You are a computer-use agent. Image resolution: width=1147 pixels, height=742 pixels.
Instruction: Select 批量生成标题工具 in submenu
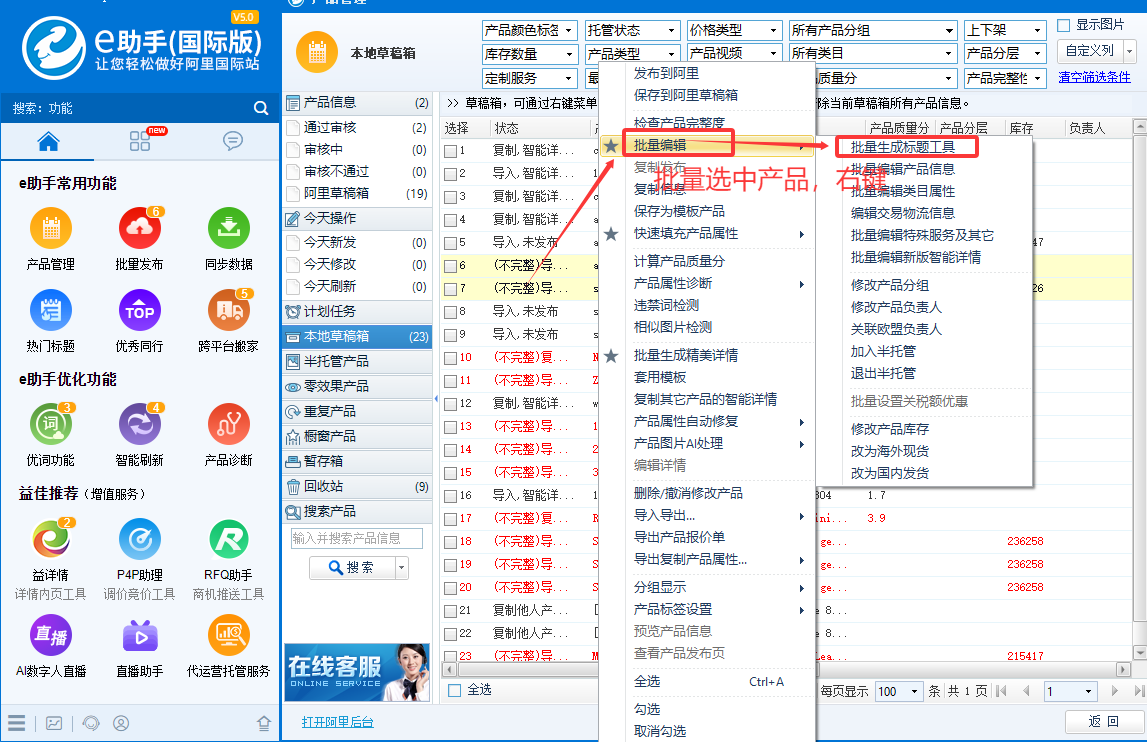[x=903, y=147]
